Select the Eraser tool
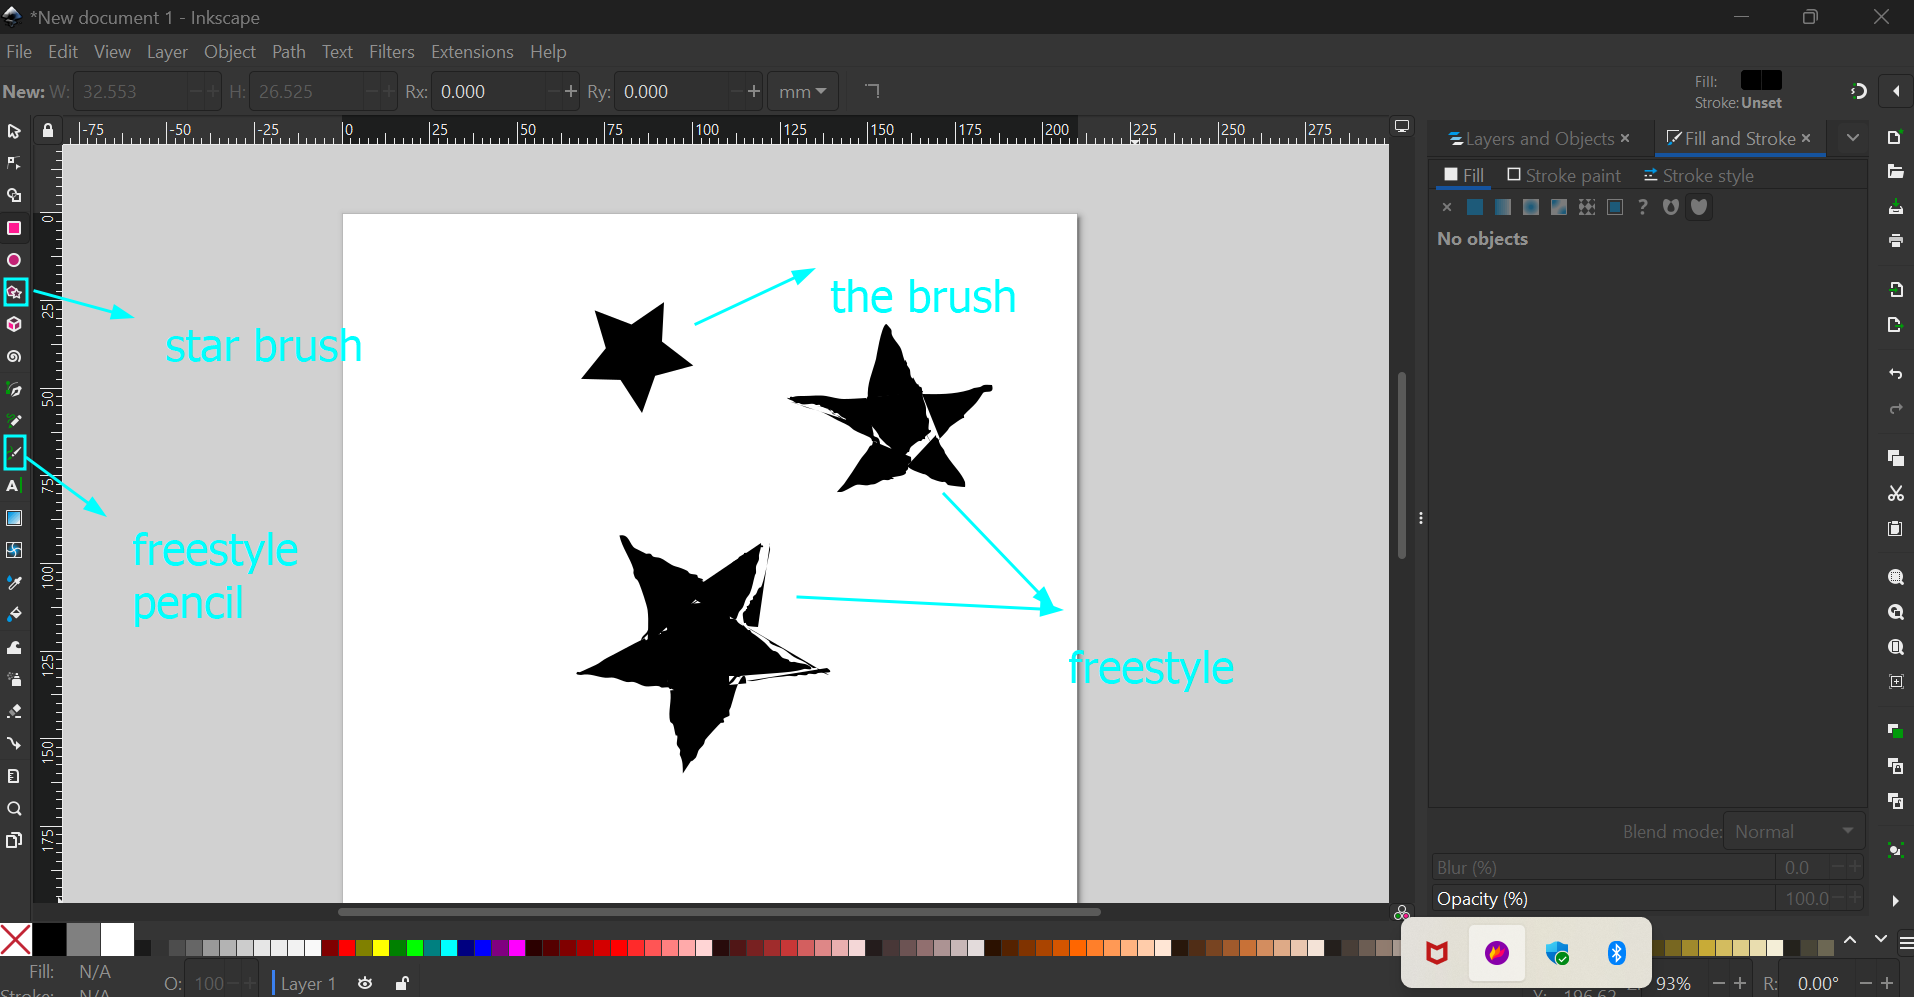 click(14, 711)
